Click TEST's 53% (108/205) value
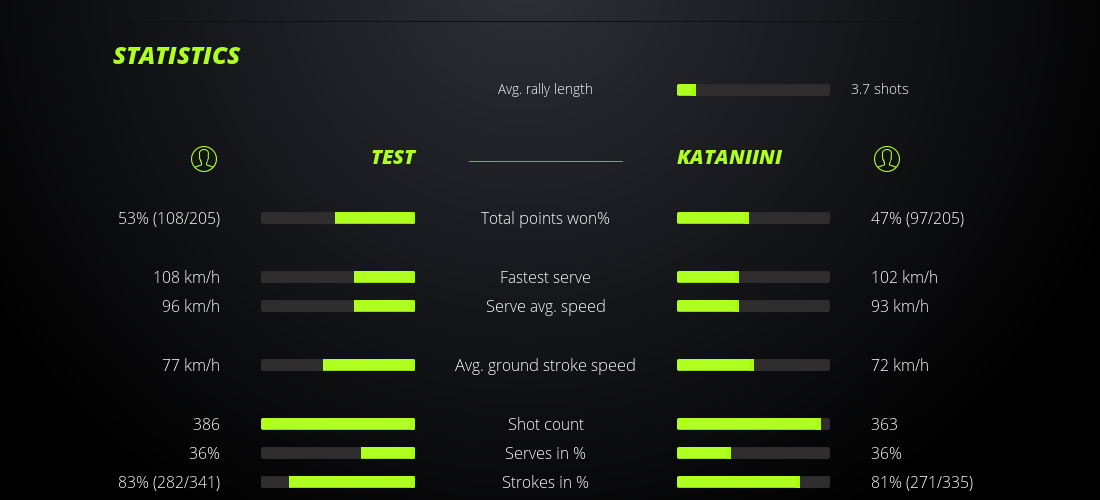This screenshot has height=500, width=1100. point(169,218)
